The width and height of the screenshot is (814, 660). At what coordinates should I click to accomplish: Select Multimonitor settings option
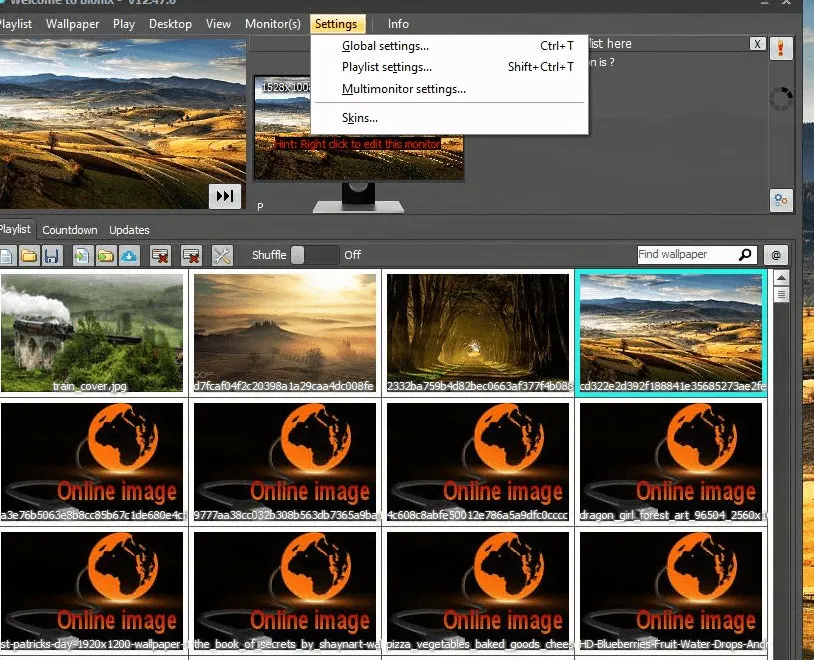(x=403, y=89)
